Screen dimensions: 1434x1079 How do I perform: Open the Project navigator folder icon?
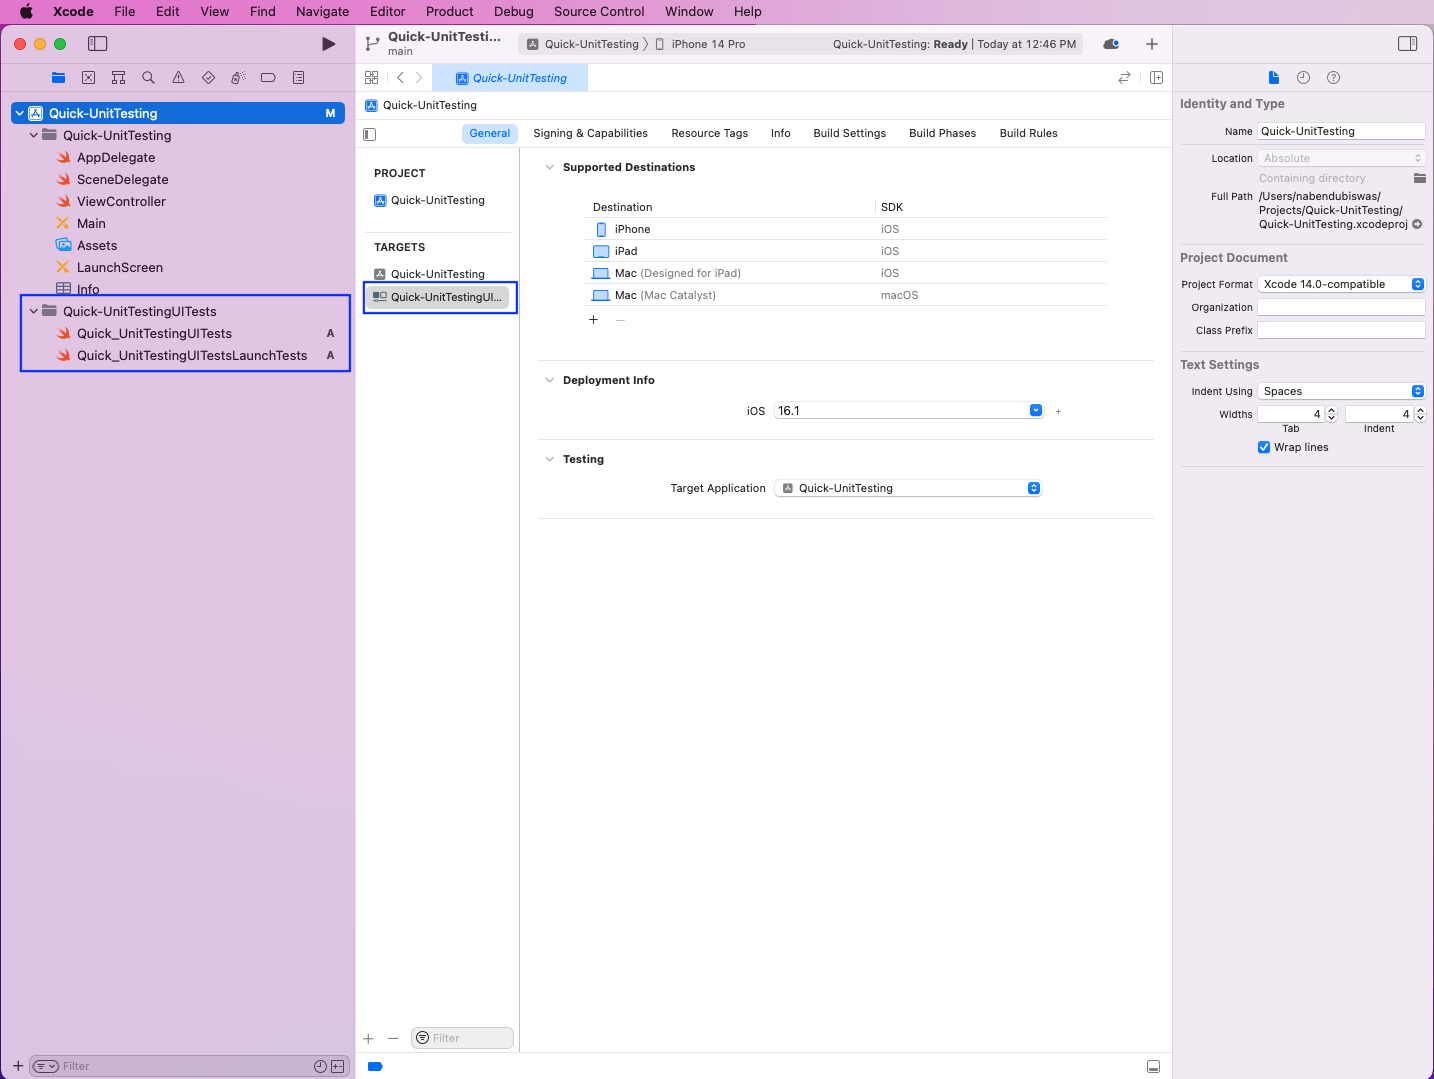pyautogui.click(x=59, y=78)
